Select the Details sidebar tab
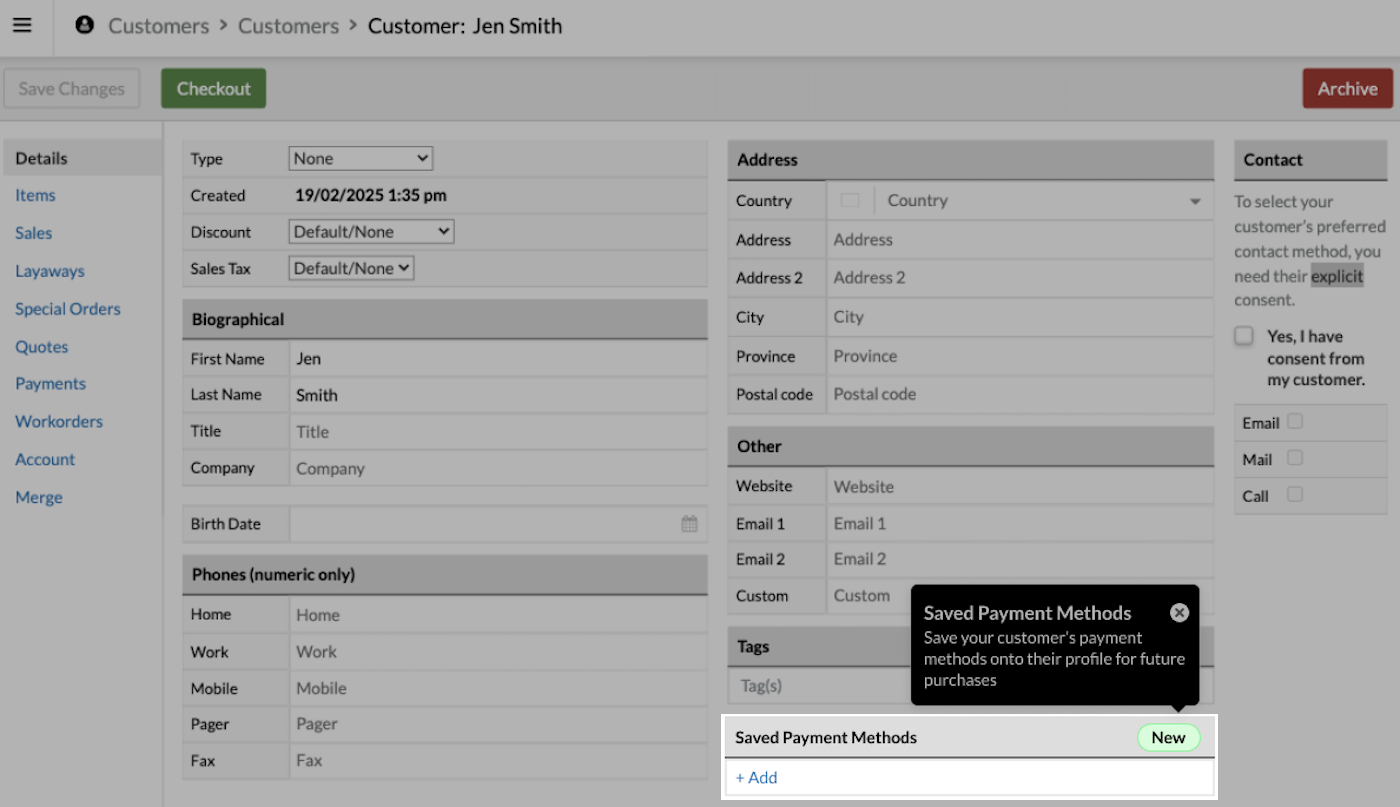The height and width of the screenshot is (807, 1400). coord(82,158)
